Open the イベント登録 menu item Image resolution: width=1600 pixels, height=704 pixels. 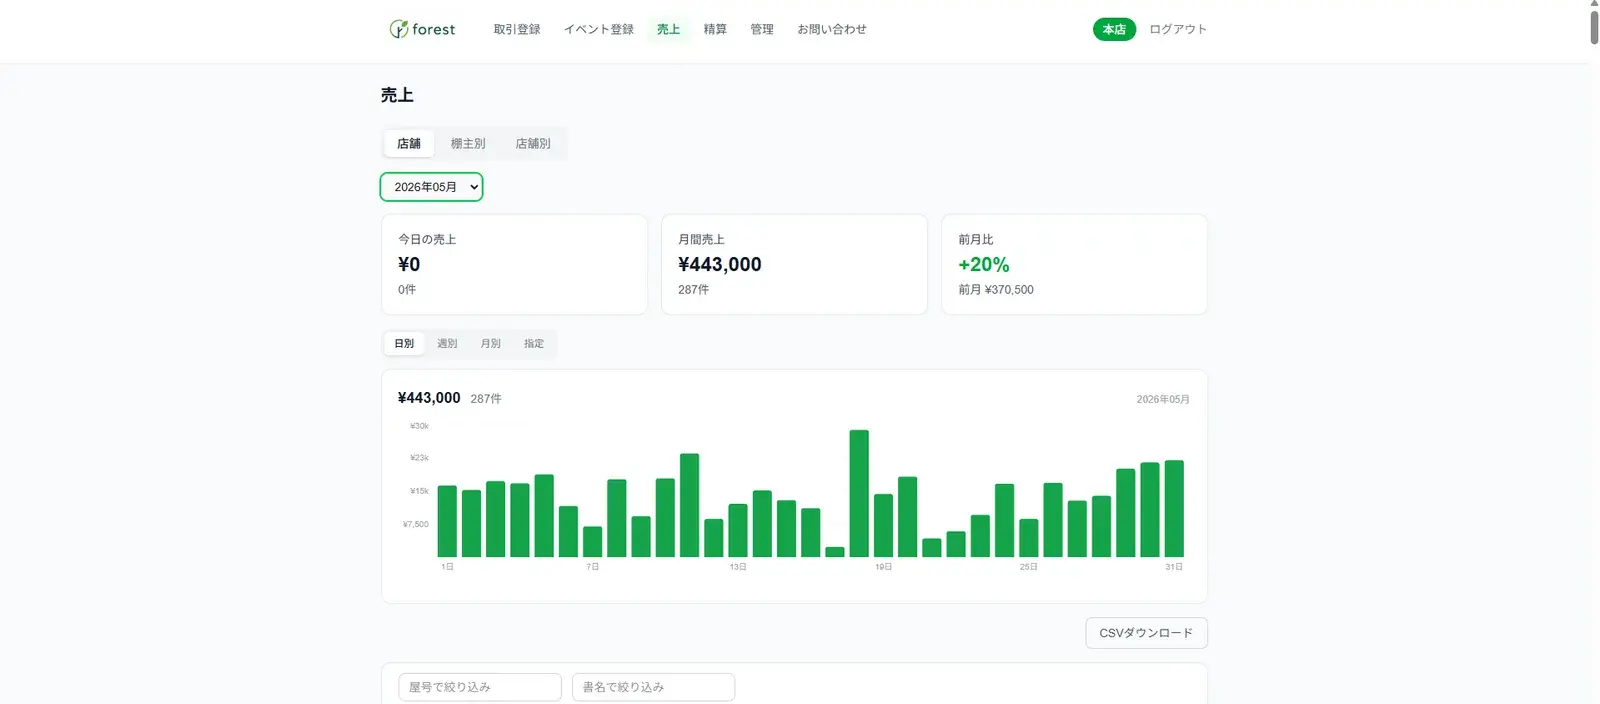(x=599, y=29)
